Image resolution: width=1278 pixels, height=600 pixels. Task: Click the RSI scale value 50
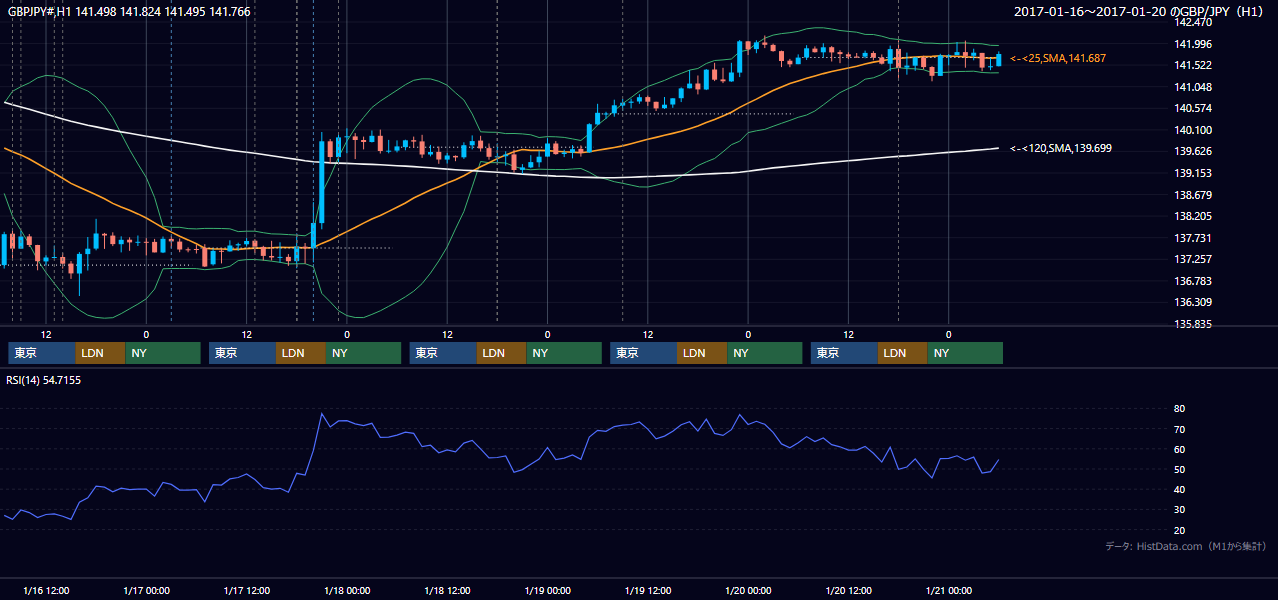(x=1179, y=469)
